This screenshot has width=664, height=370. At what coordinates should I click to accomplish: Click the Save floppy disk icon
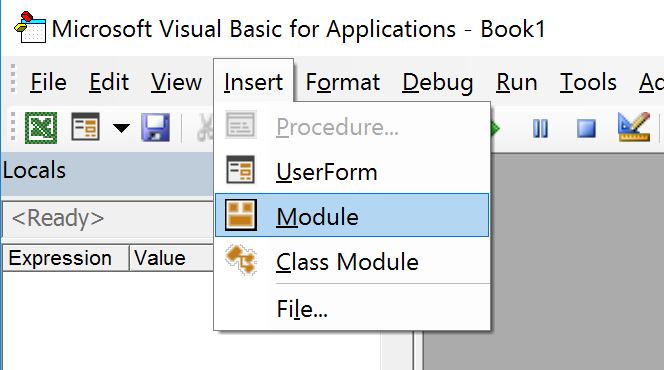(155, 127)
